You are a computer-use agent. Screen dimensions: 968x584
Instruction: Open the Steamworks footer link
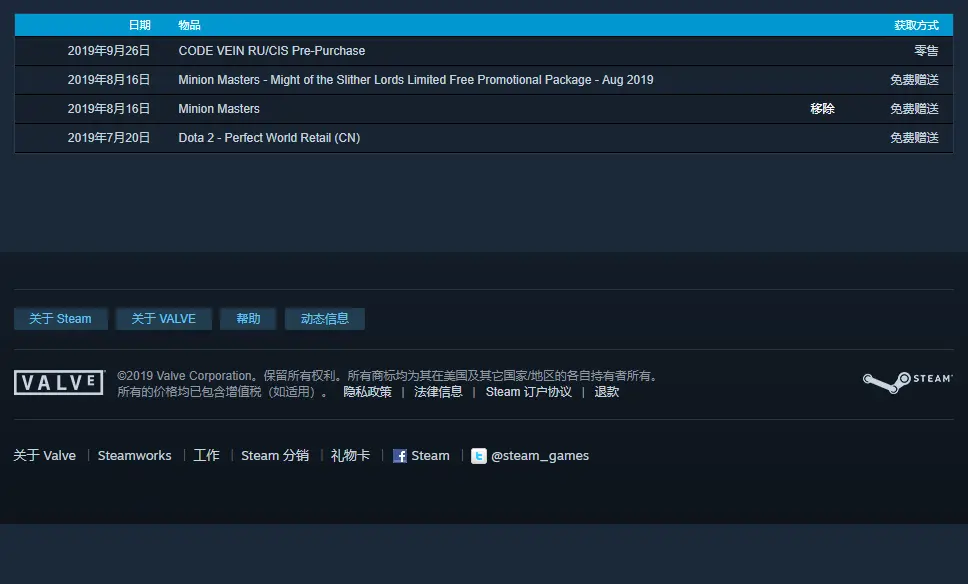click(135, 456)
